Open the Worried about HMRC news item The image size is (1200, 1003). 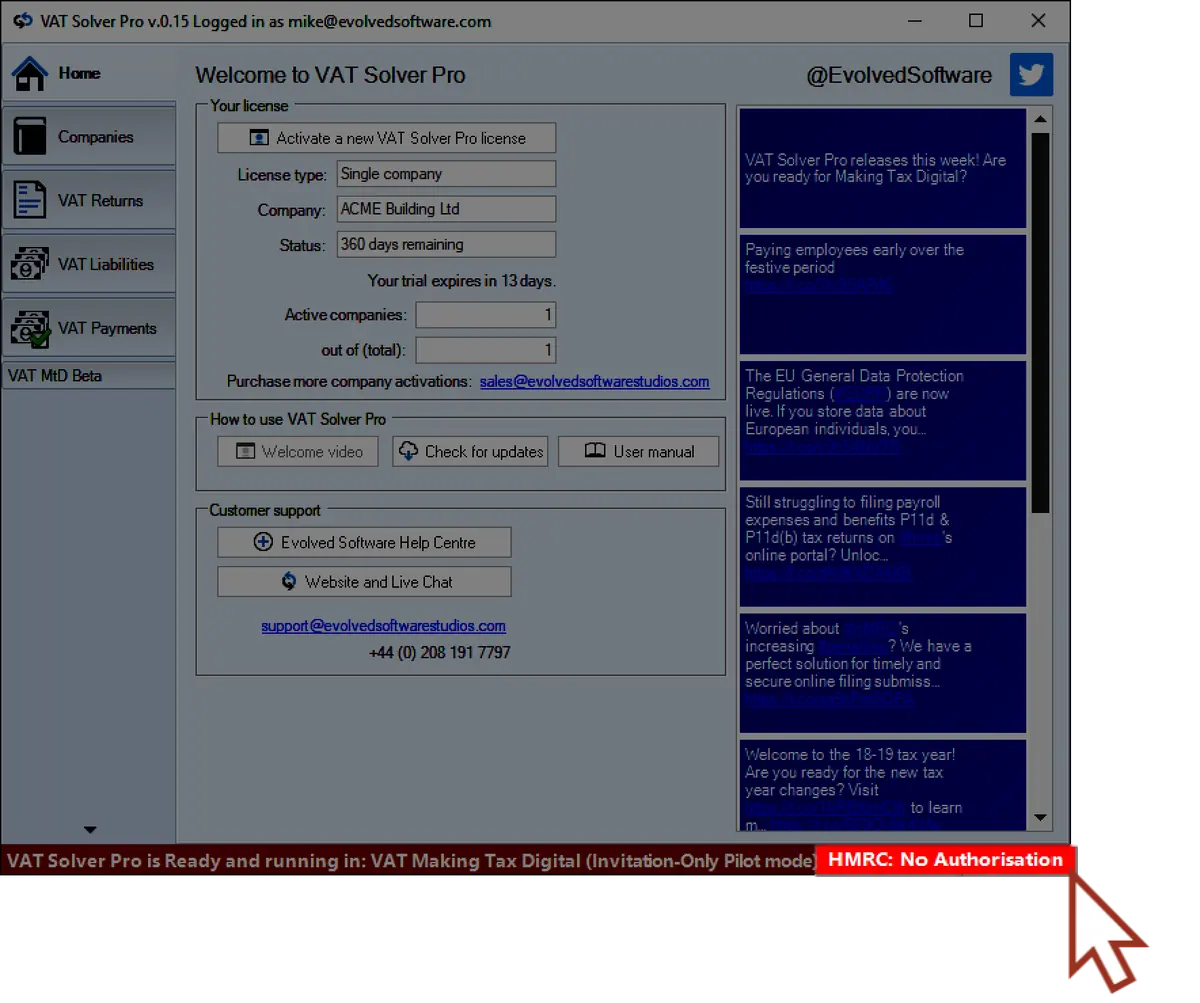[882, 672]
